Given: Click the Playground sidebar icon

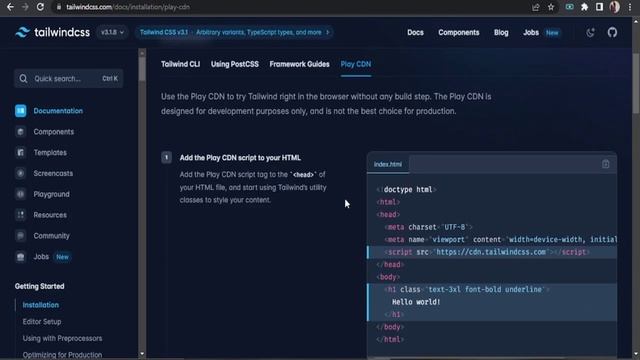Looking at the screenshot, I should click(20, 194).
